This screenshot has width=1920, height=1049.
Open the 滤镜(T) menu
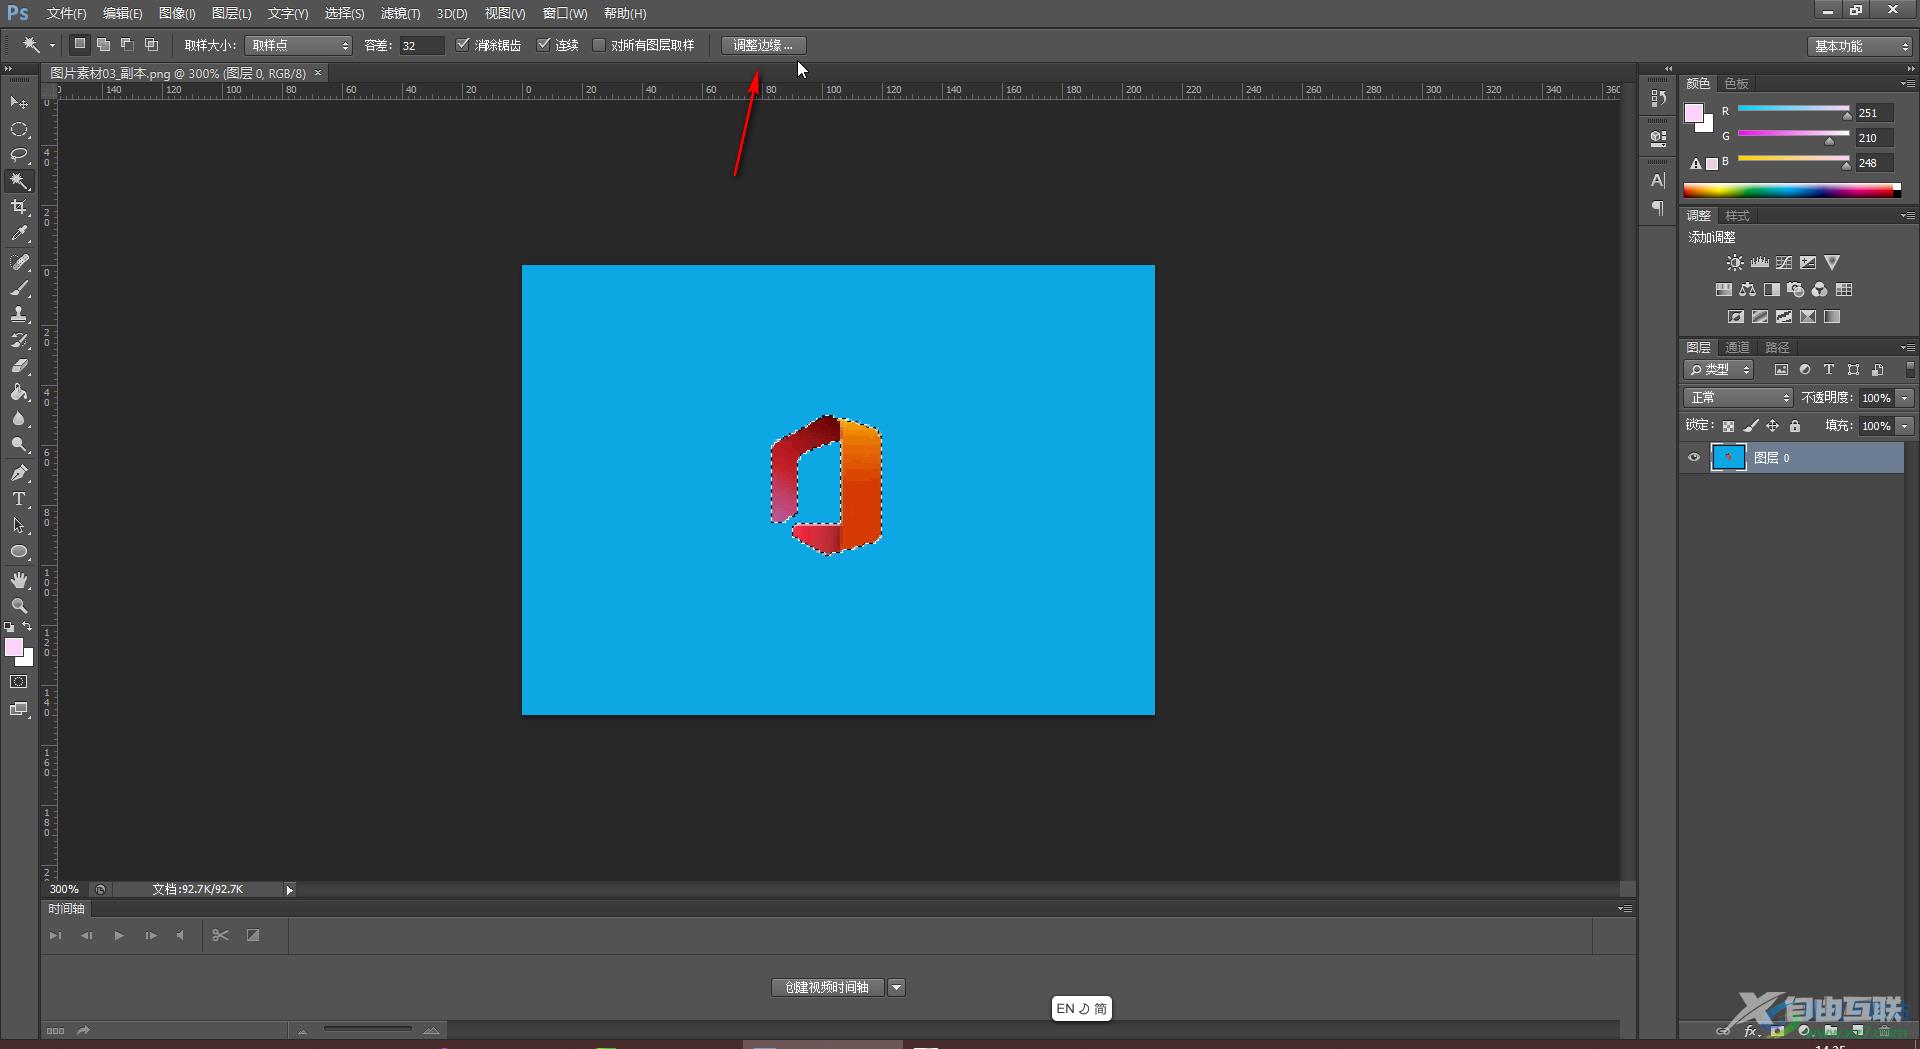pyautogui.click(x=400, y=13)
